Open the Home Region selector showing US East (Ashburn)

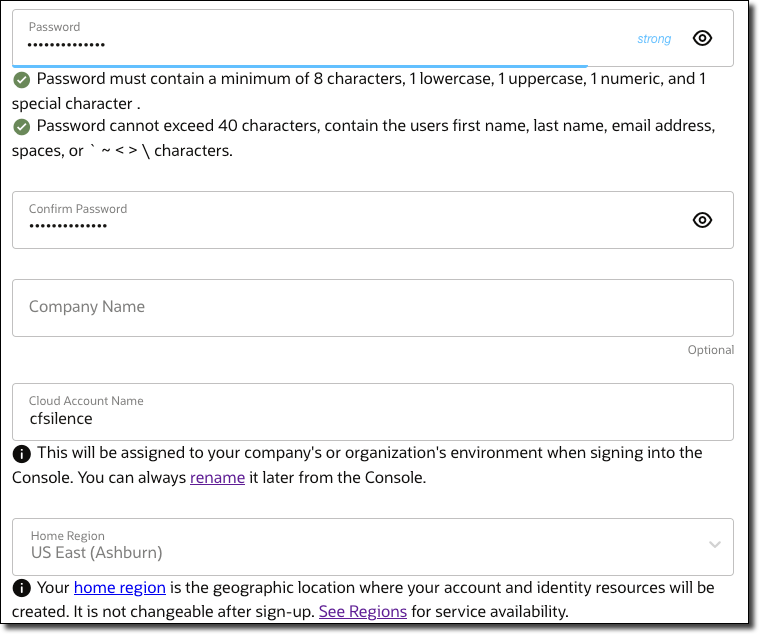click(x=372, y=546)
